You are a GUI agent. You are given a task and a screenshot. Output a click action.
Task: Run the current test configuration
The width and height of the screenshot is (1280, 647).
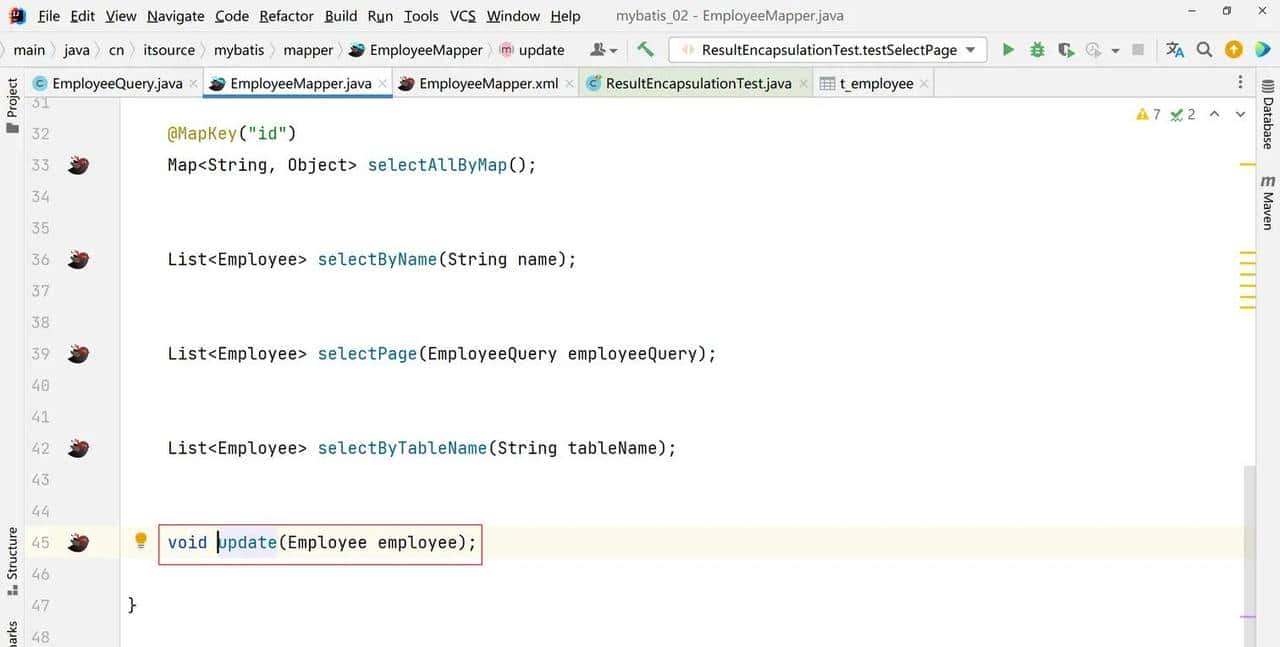[1008, 49]
